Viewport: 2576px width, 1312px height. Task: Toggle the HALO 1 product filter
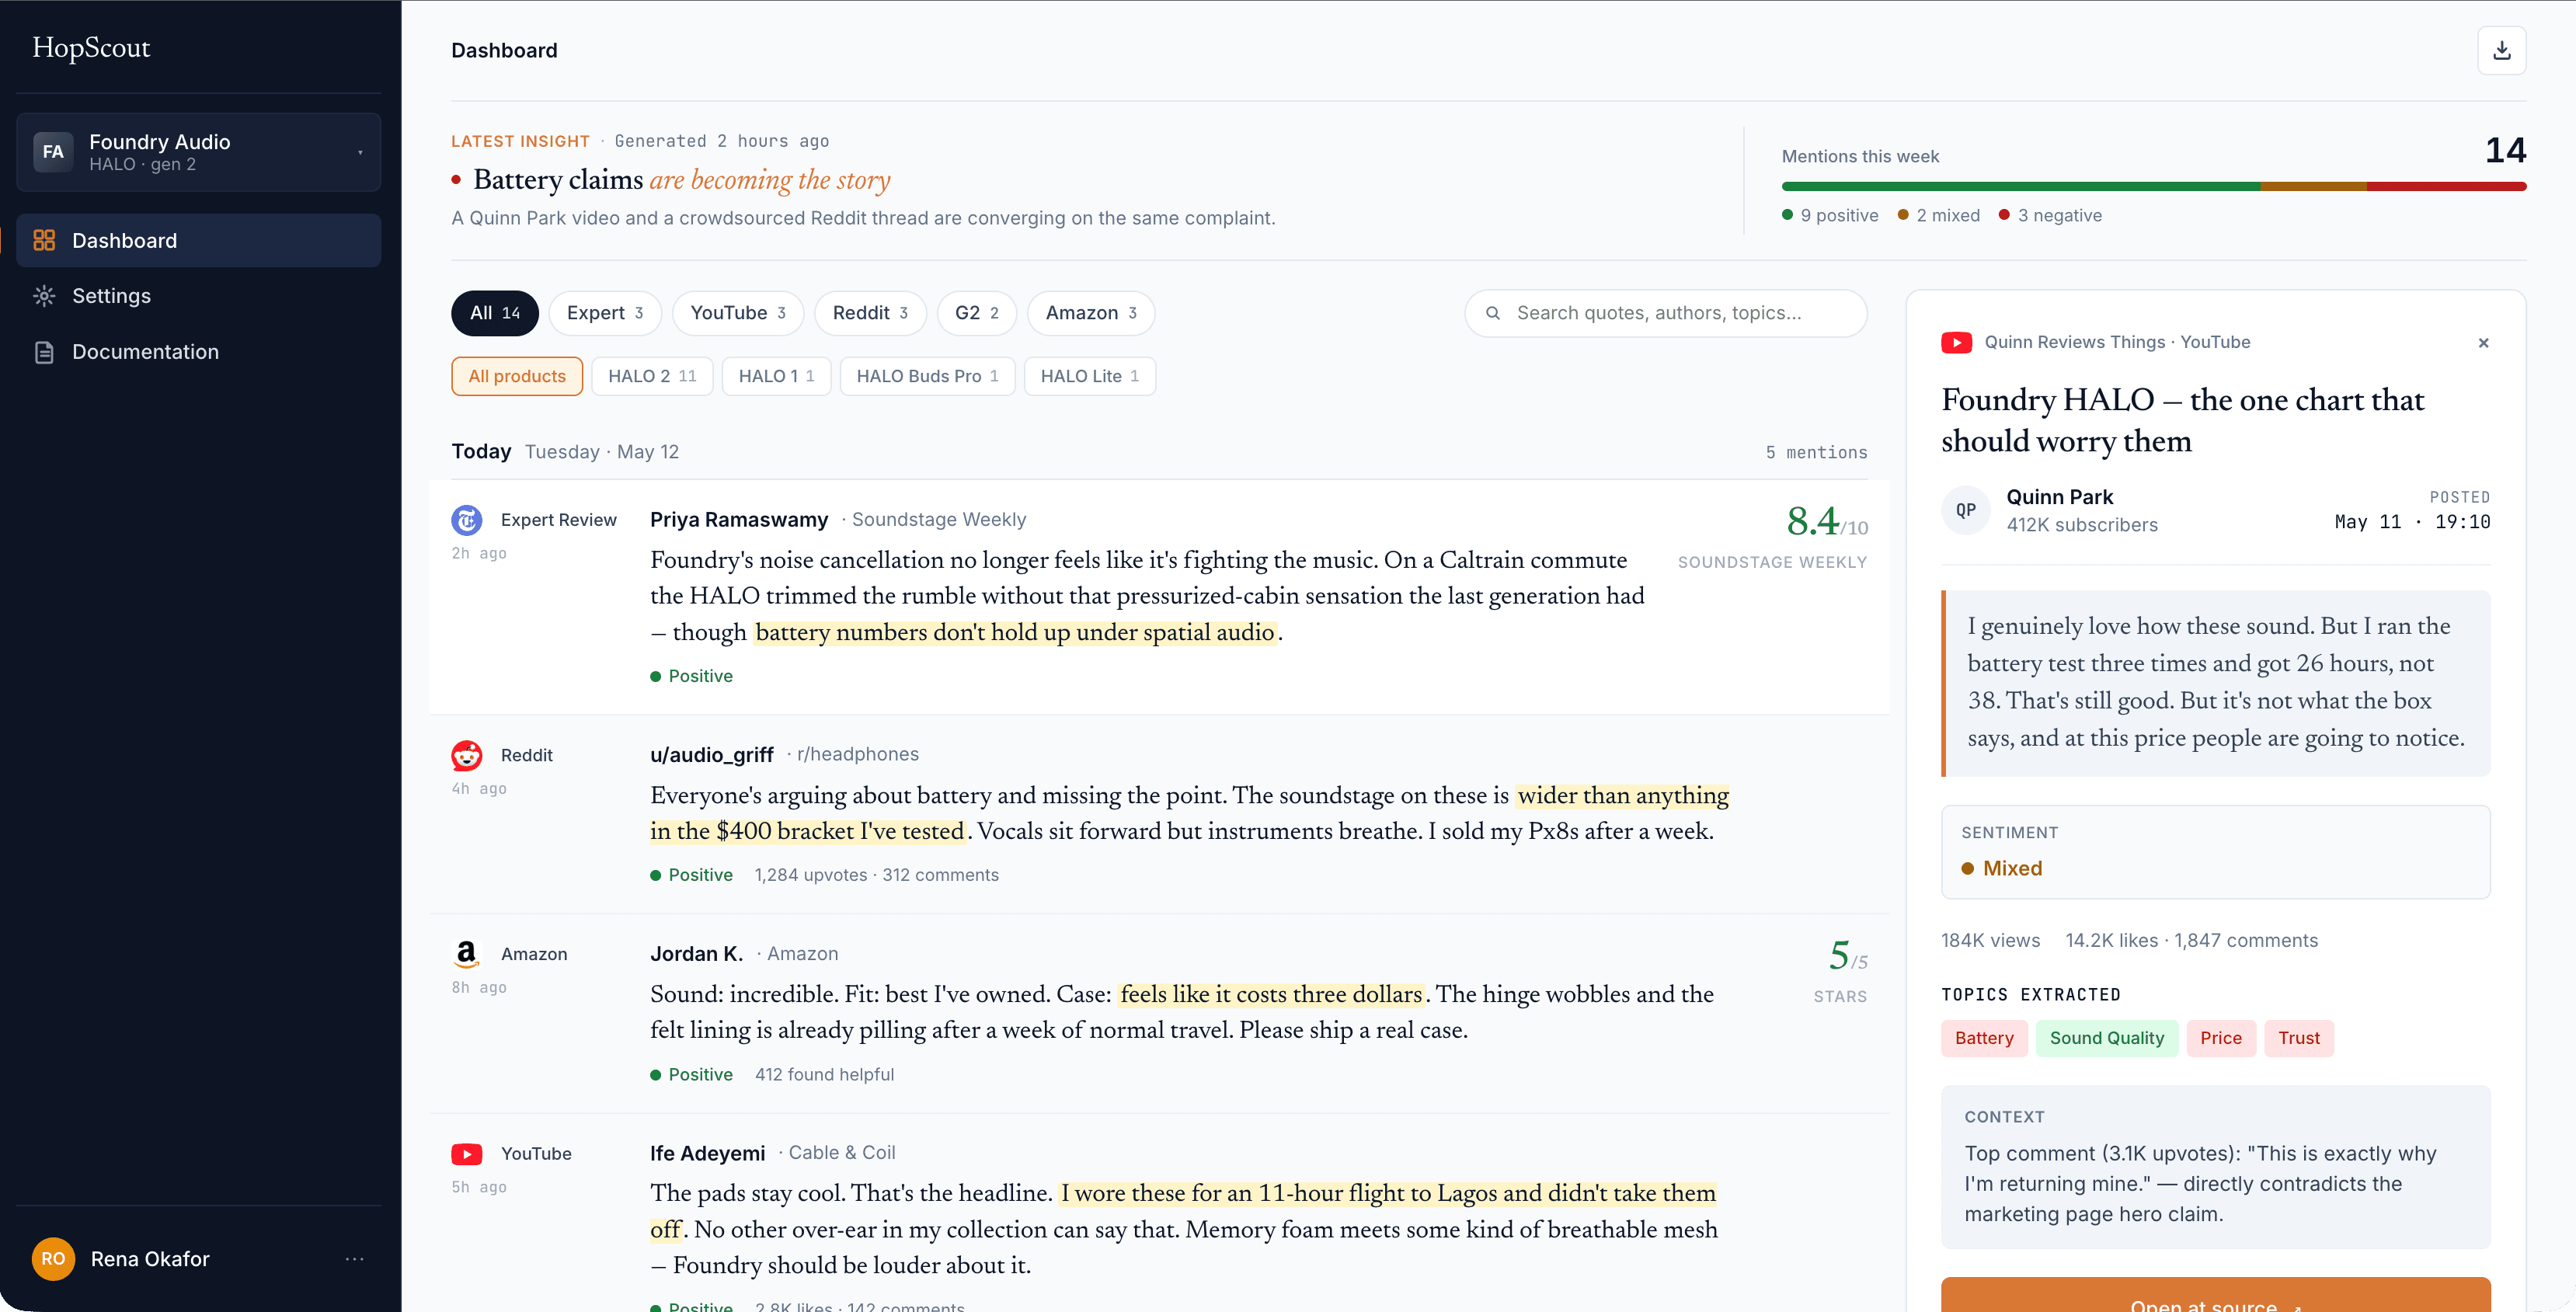pos(776,376)
